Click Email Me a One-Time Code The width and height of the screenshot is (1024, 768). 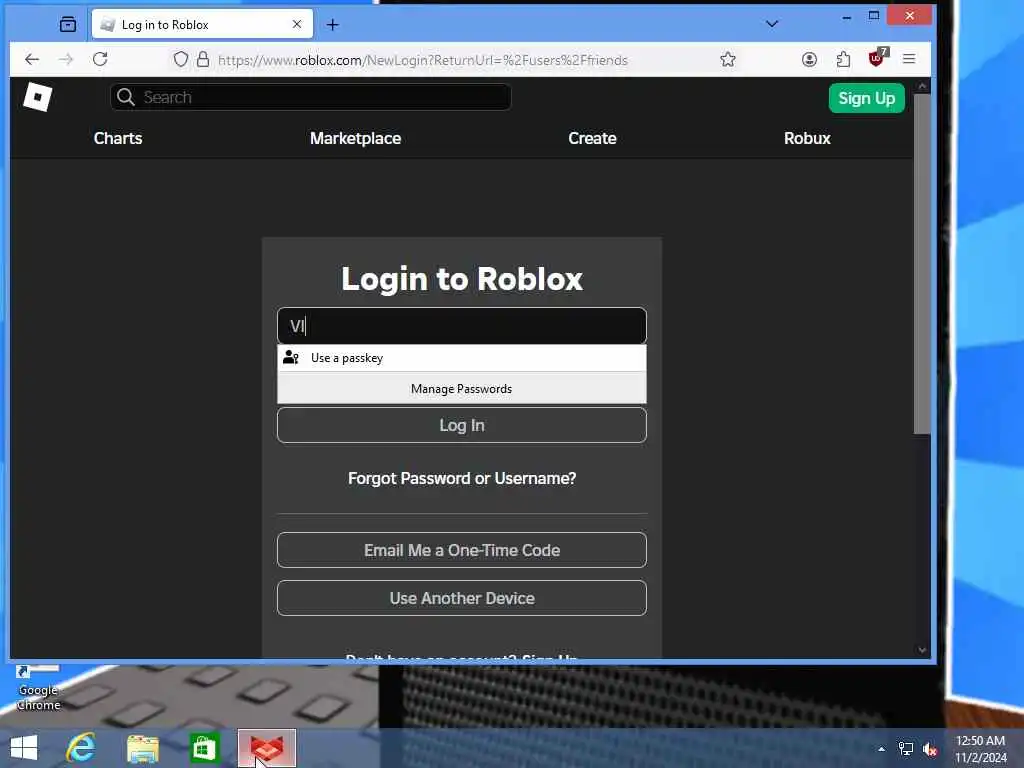pyautogui.click(x=462, y=550)
